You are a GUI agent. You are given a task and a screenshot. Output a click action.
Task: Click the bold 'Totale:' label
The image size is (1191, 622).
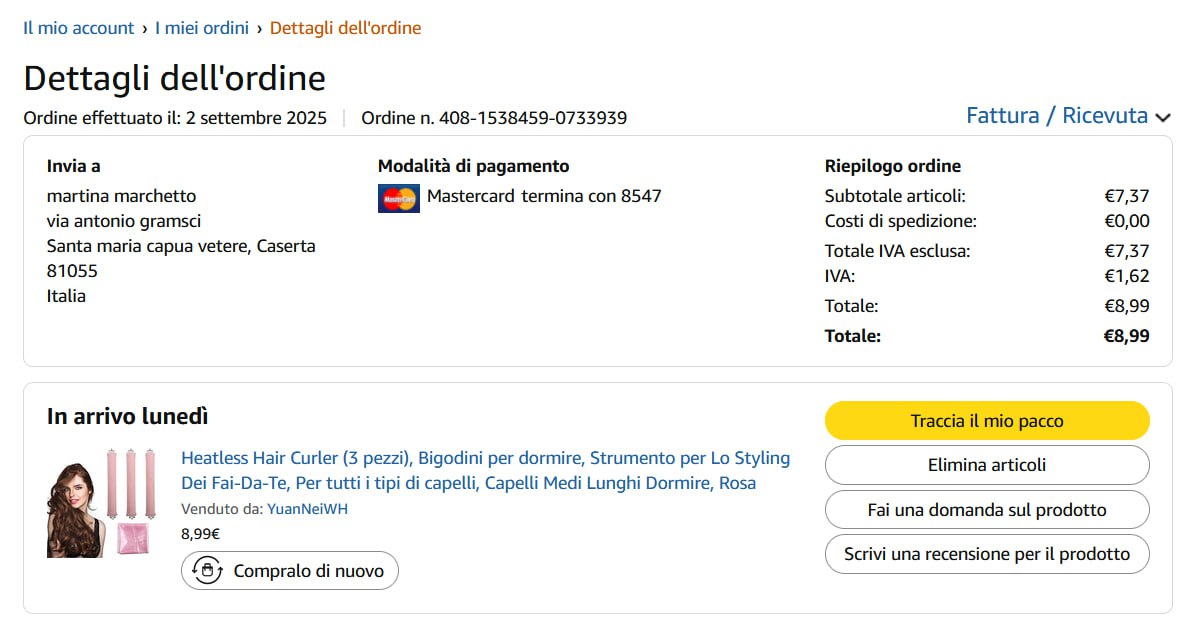853,336
